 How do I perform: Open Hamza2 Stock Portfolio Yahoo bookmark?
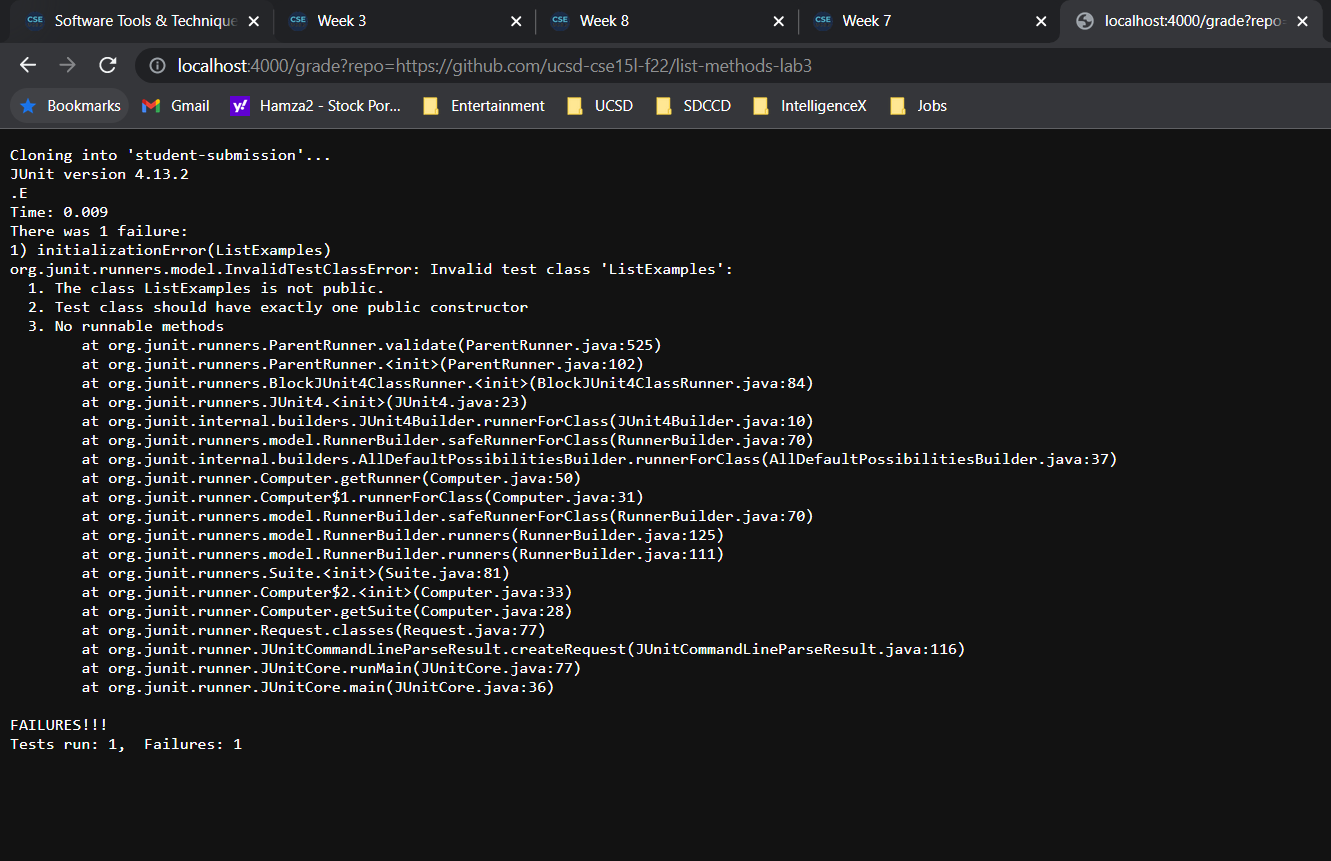[x=316, y=106]
